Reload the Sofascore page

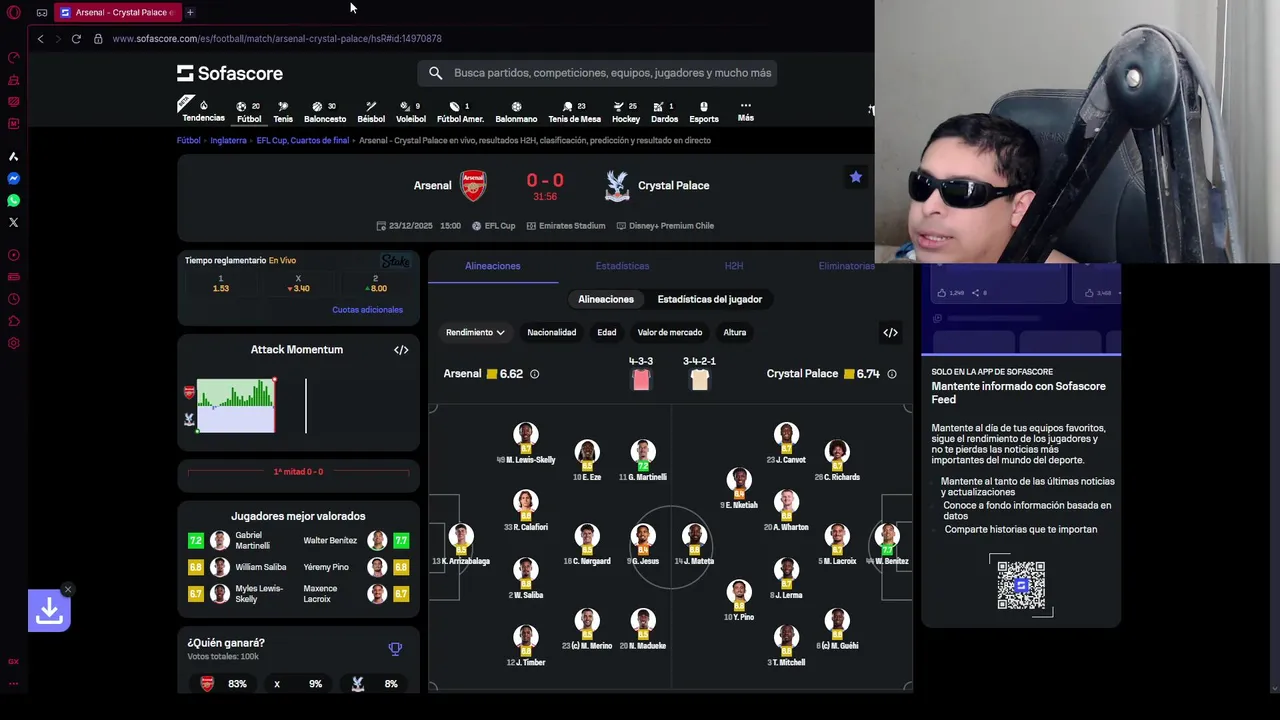click(x=76, y=39)
